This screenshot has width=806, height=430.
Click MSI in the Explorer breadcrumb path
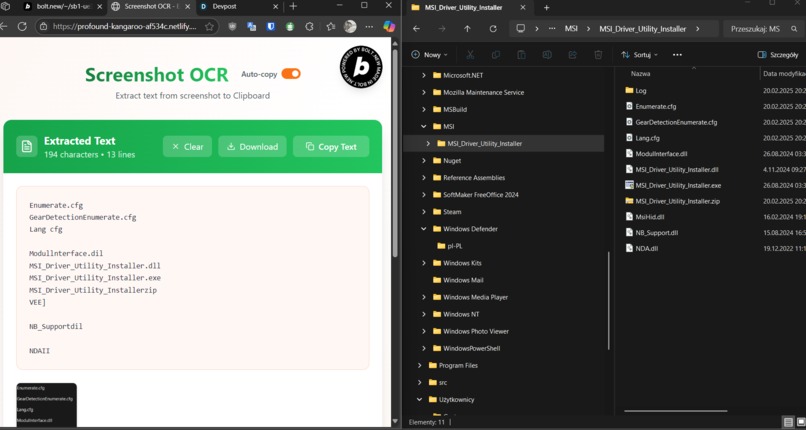571,29
